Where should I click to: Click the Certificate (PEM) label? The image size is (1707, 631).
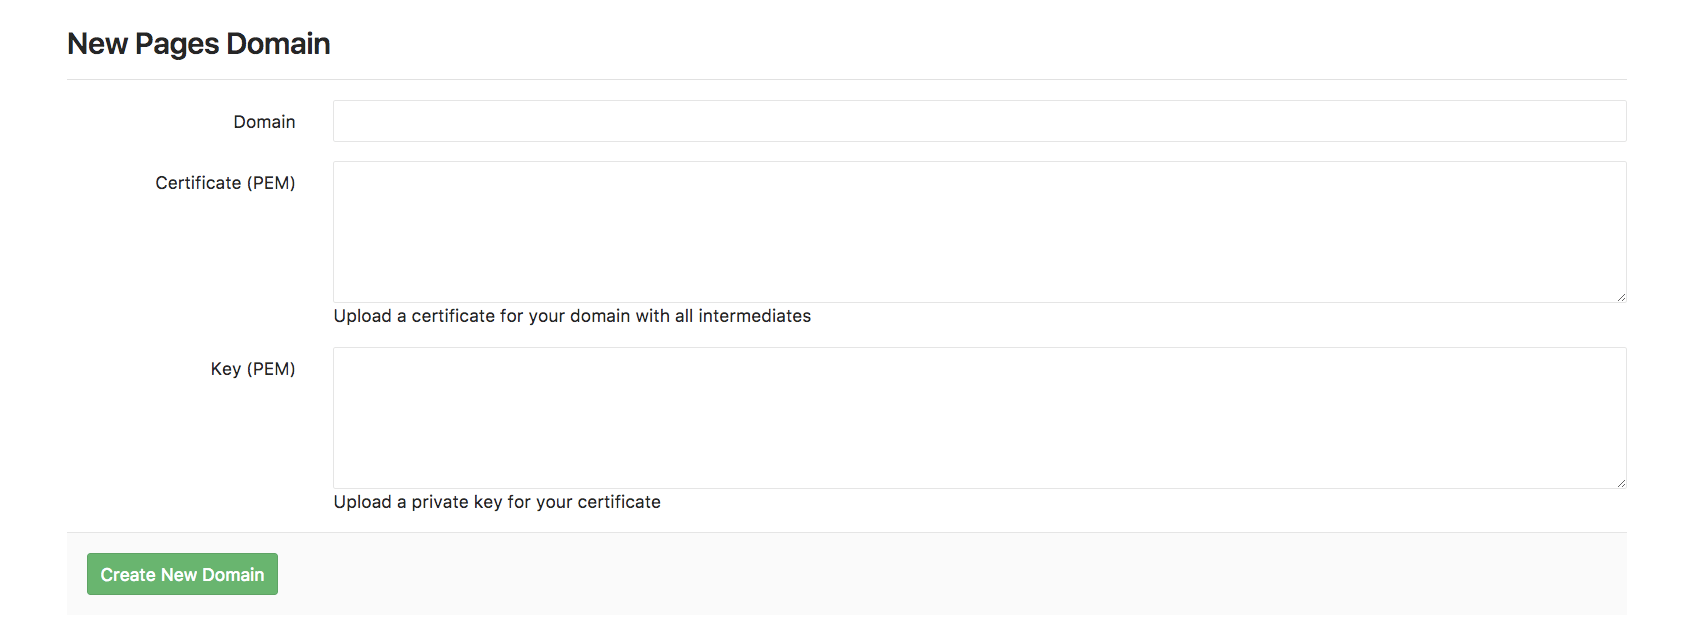point(224,182)
